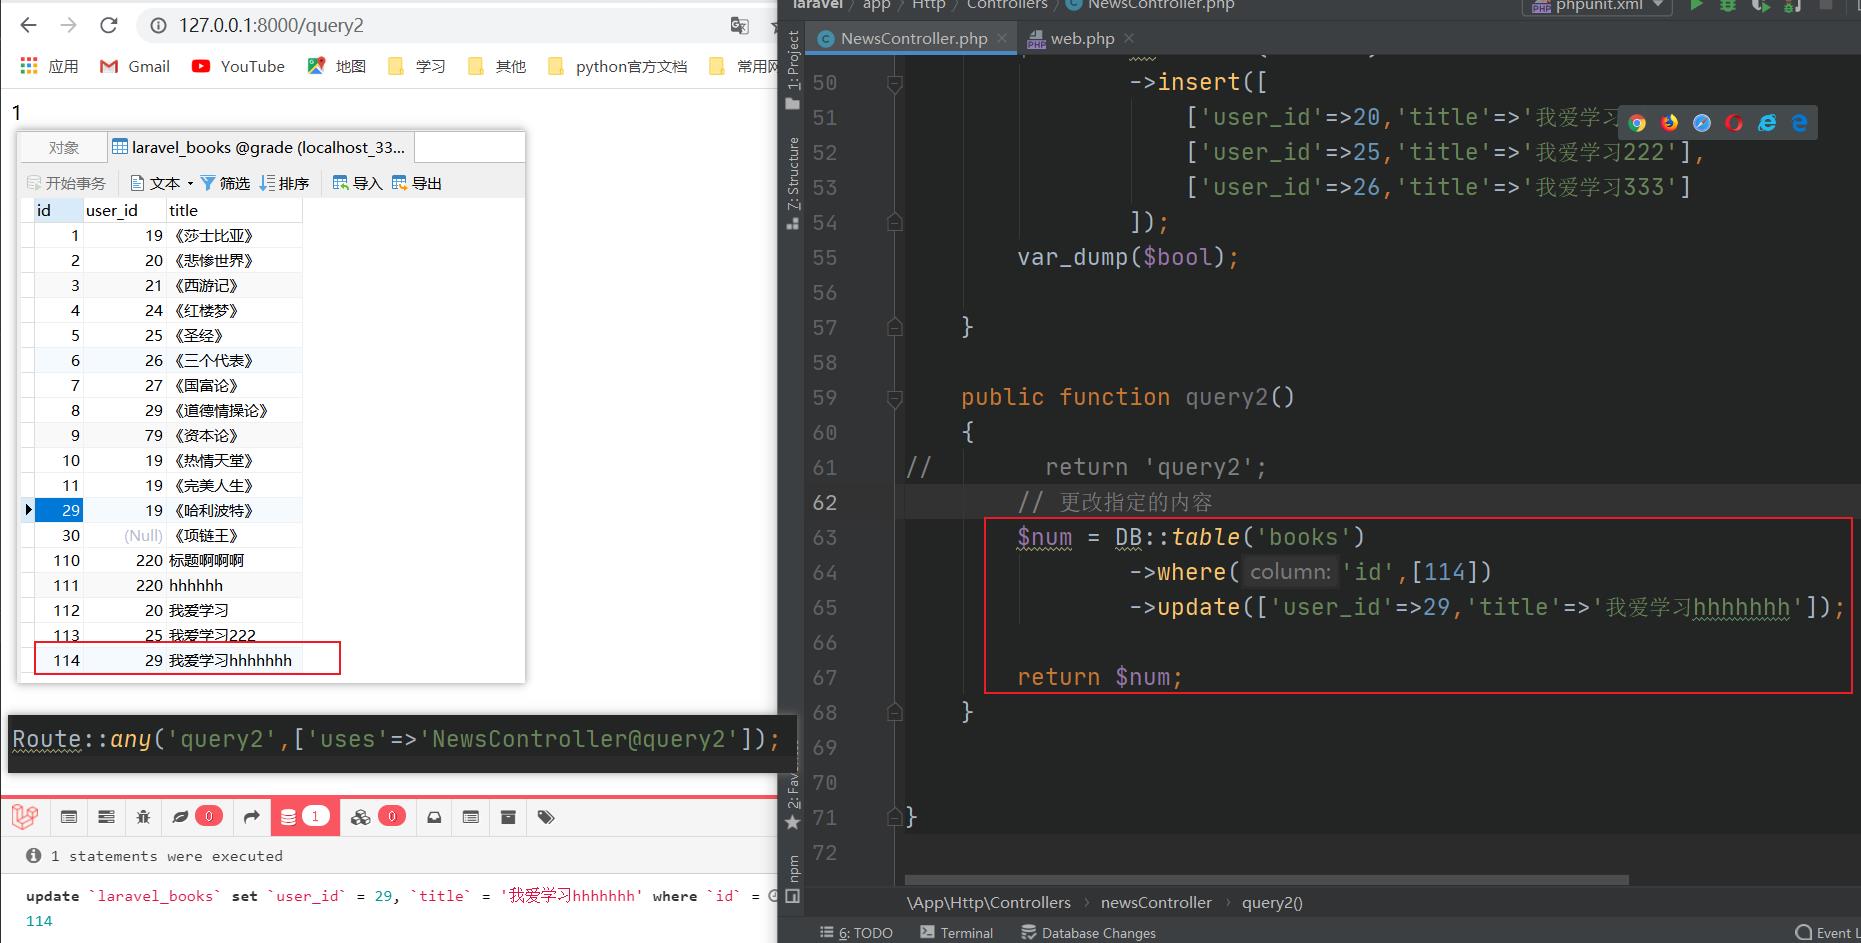Image resolution: width=1861 pixels, height=943 pixels.
Task: Open the 其他 bookmark folder
Action: (x=497, y=66)
